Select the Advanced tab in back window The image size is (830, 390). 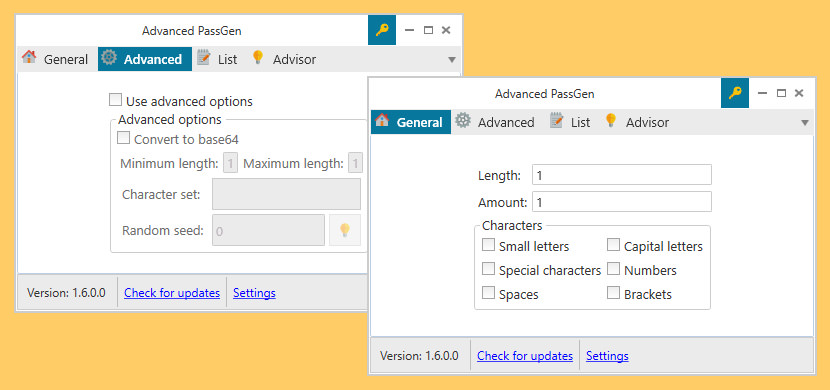coord(145,59)
